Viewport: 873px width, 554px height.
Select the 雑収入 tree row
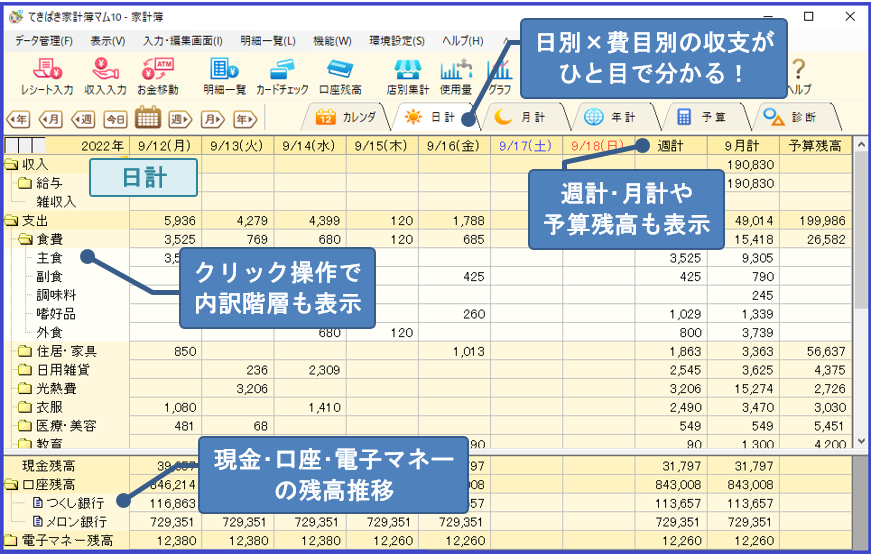click(x=56, y=202)
